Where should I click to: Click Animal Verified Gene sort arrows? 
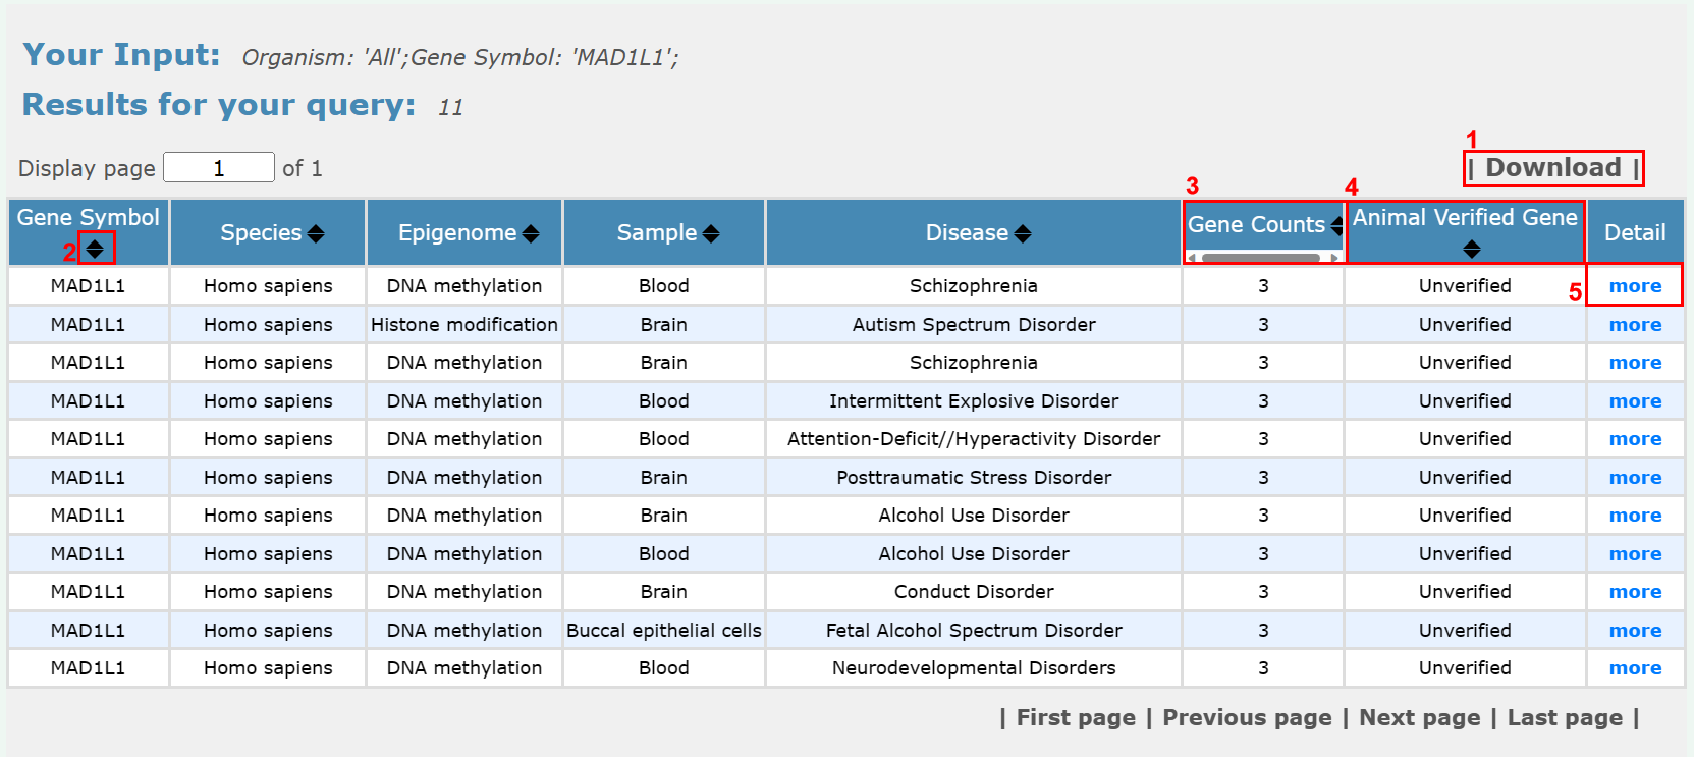1471,249
